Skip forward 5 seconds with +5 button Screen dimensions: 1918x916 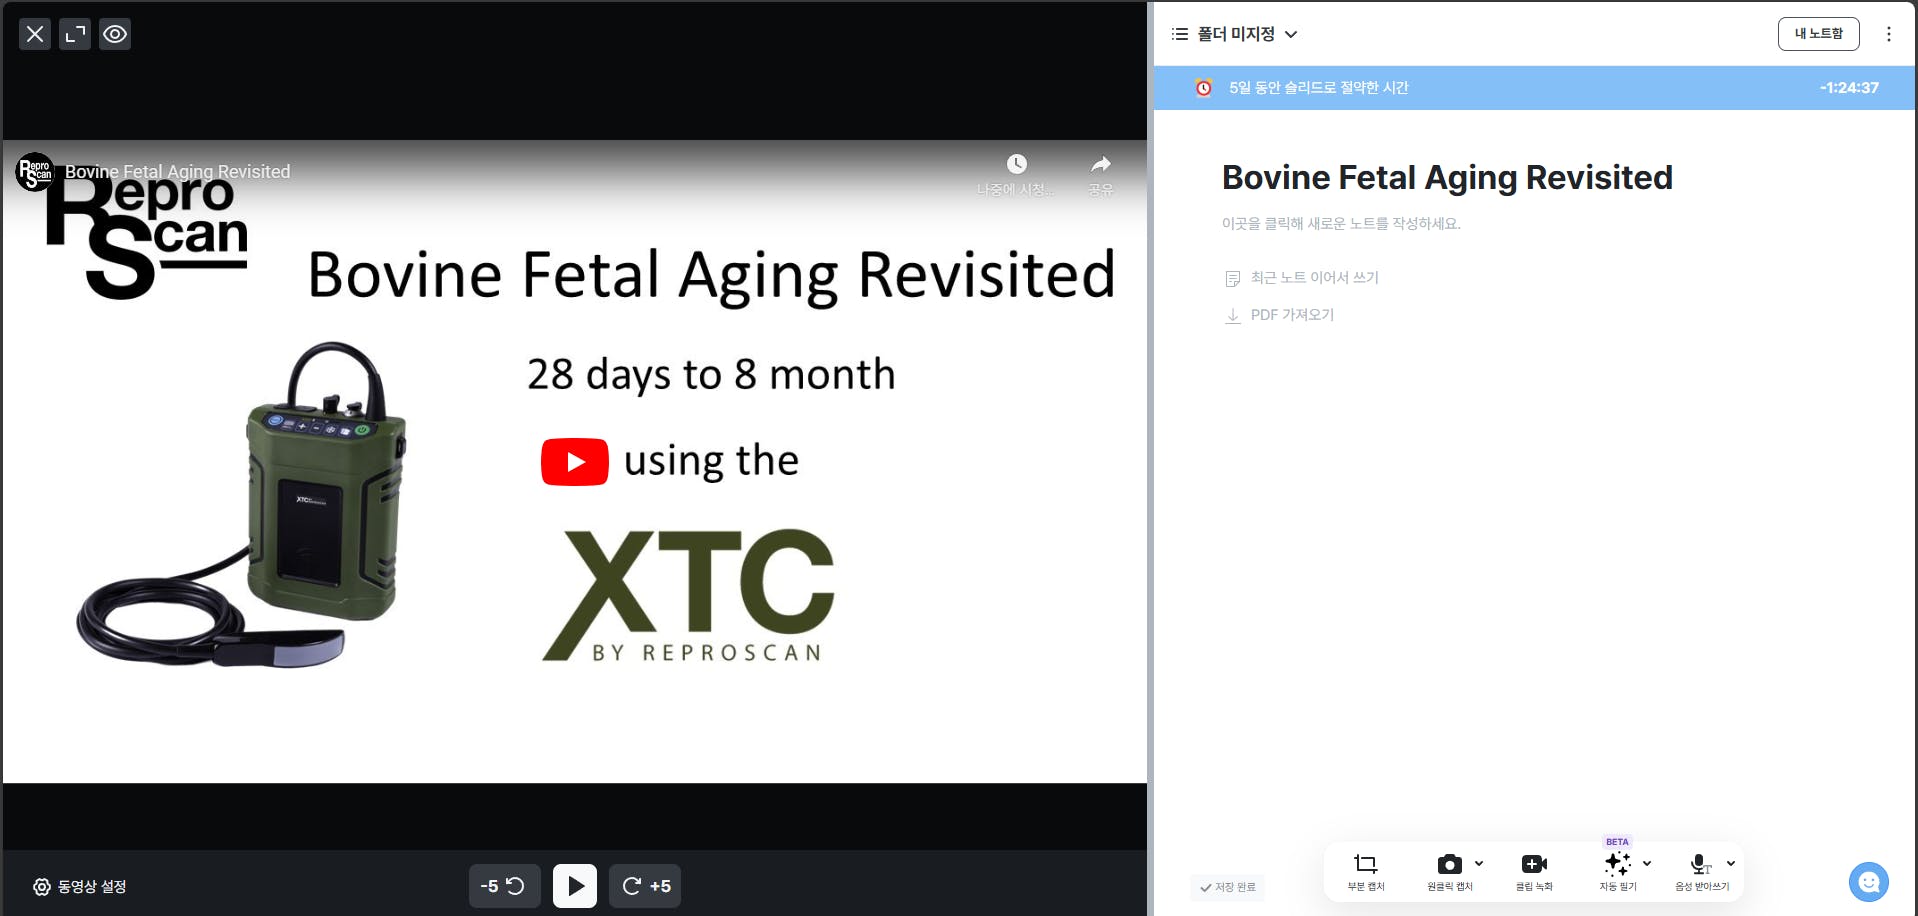tap(645, 886)
